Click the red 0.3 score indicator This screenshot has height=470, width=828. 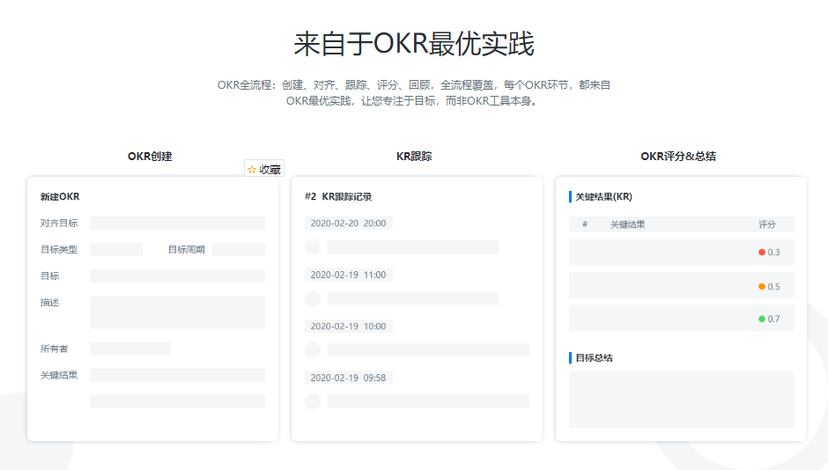pos(769,252)
